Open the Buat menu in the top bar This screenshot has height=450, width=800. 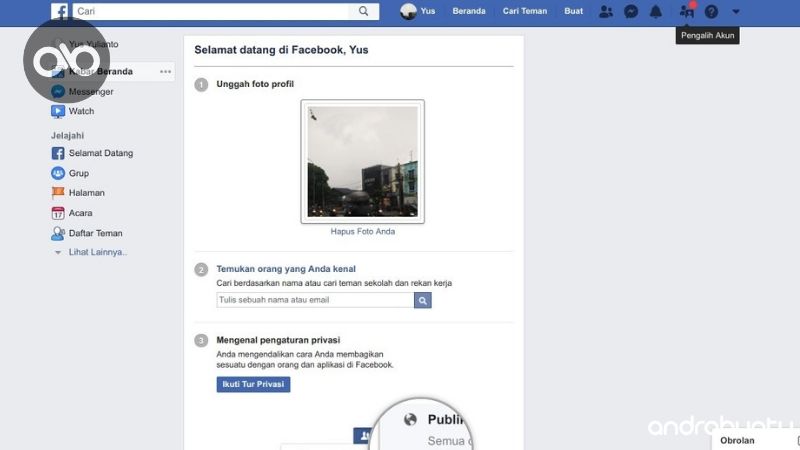(x=573, y=11)
